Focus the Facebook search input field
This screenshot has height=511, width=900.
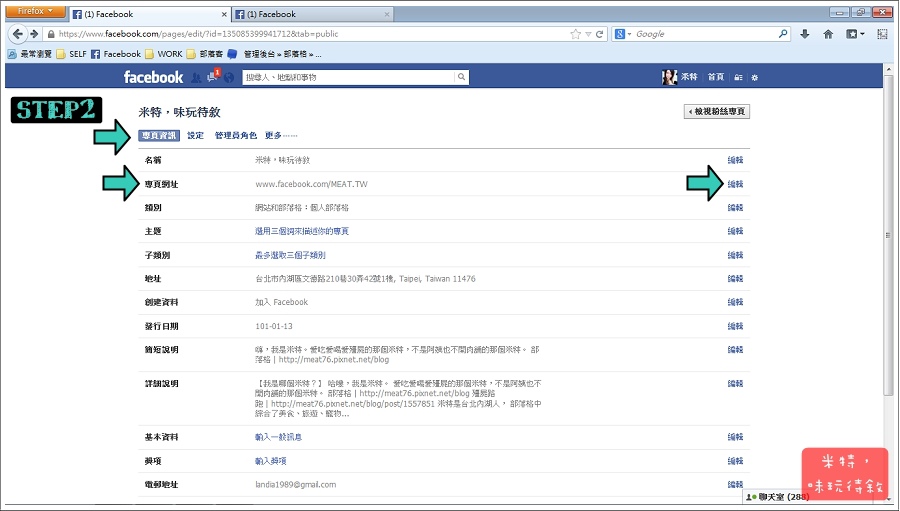pyautogui.click(x=348, y=77)
